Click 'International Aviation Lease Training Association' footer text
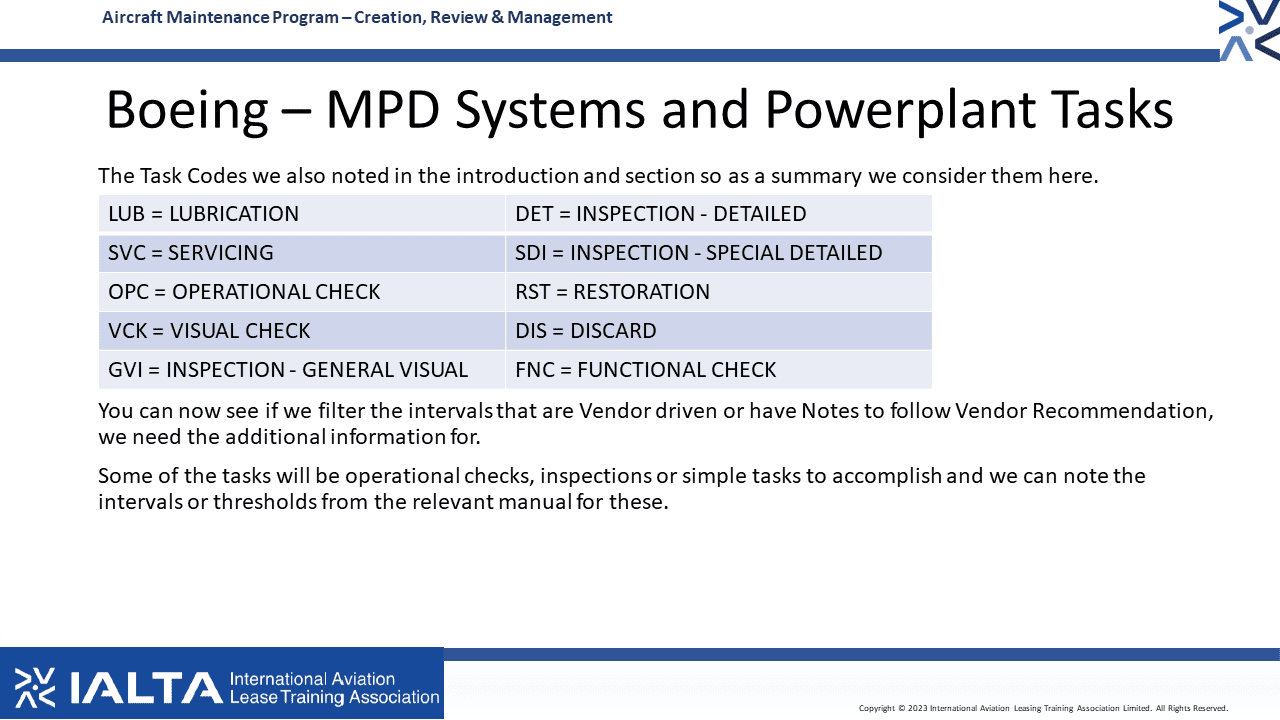This screenshot has width=1280, height=720. coord(334,688)
